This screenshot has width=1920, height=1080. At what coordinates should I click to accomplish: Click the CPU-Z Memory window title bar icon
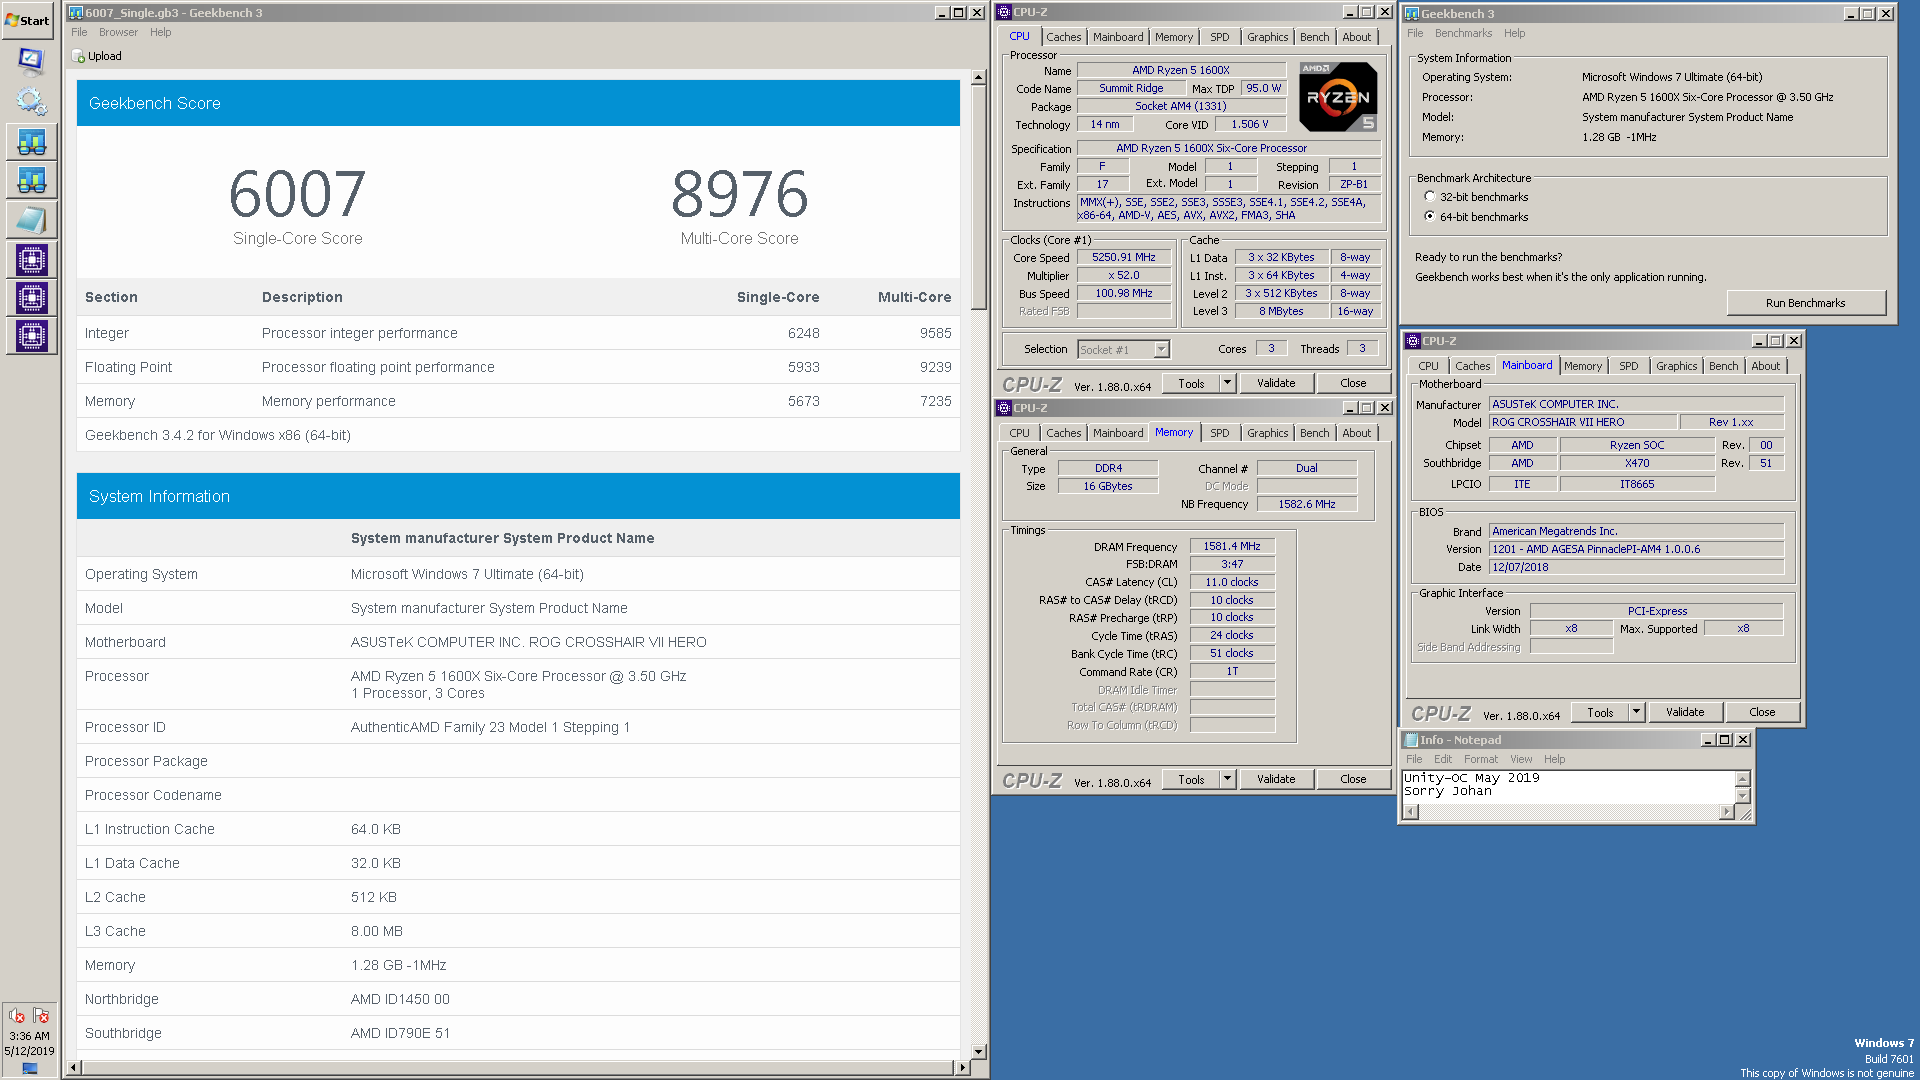click(1004, 408)
